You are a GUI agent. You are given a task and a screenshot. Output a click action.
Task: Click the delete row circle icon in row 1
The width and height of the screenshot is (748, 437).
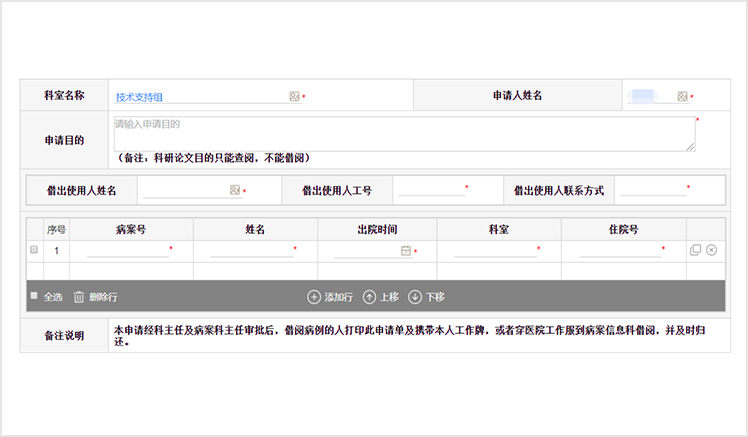pyautogui.click(x=711, y=250)
